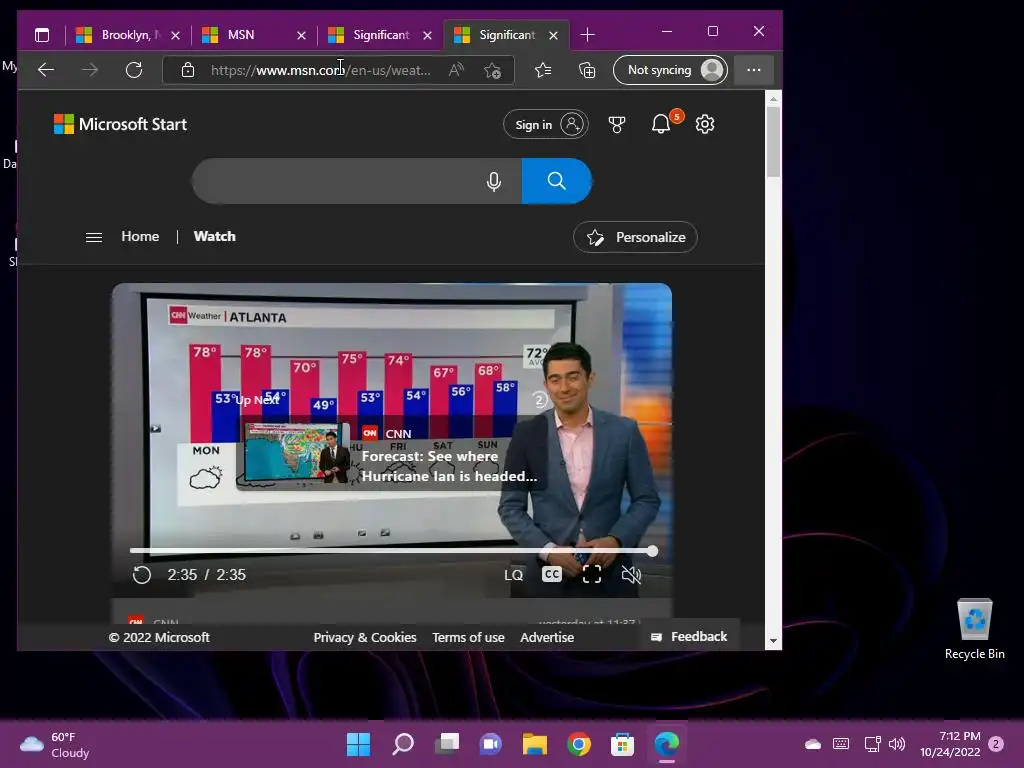Click the Feedback button
1024x768 pixels.
click(x=689, y=637)
